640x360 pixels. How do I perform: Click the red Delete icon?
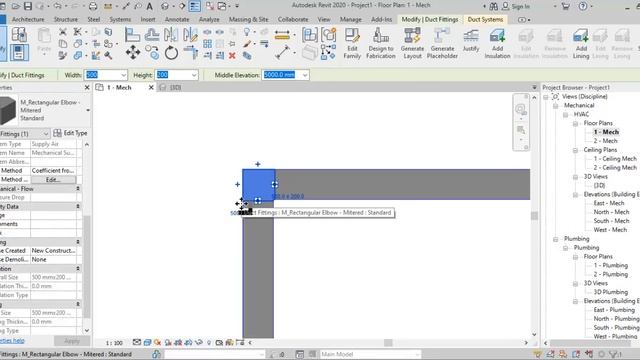point(232,56)
